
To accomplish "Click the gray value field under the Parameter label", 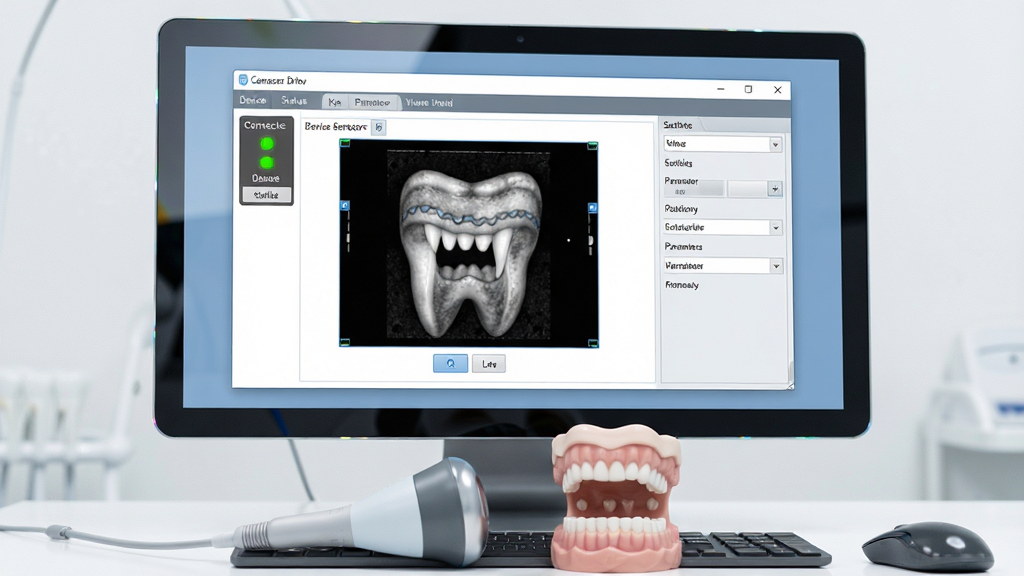I will [694, 191].
